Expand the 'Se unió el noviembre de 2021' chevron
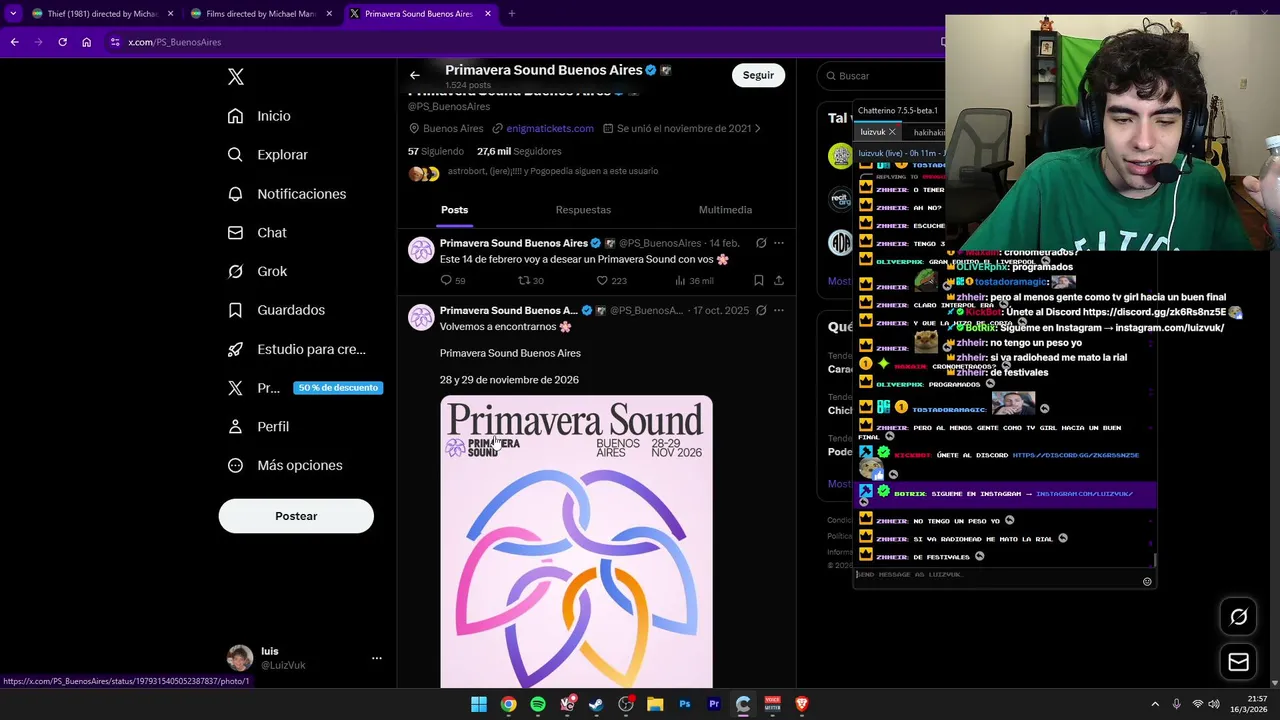1280x720 pixels. 757,128
